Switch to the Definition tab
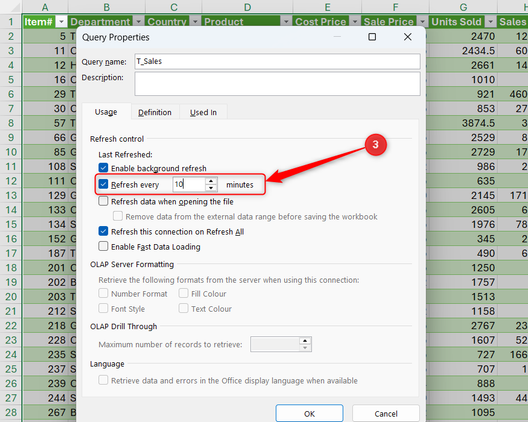The width and height of the screenshot is (528, 422). pyautogui.click(x=155, y=112)
